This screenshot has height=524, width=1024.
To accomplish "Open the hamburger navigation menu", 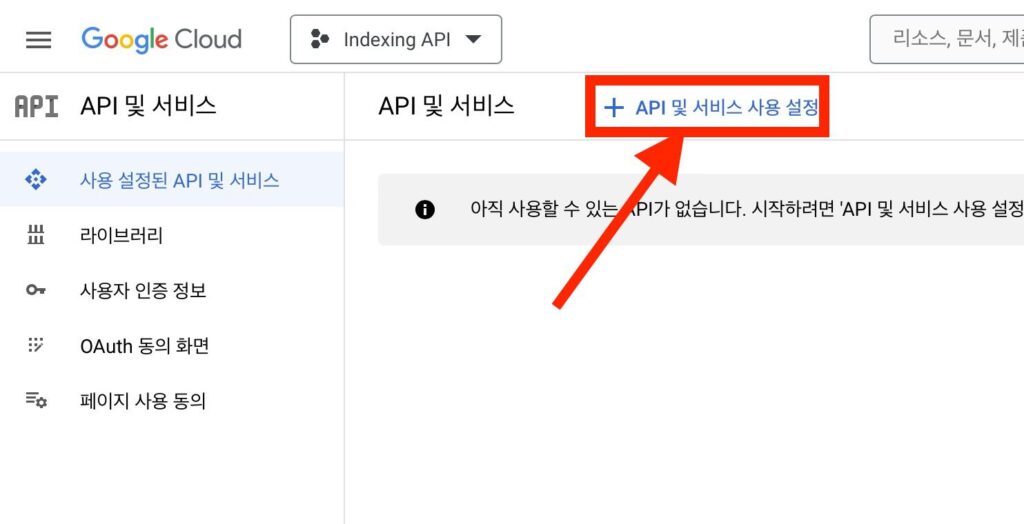I will coord(38,40).
